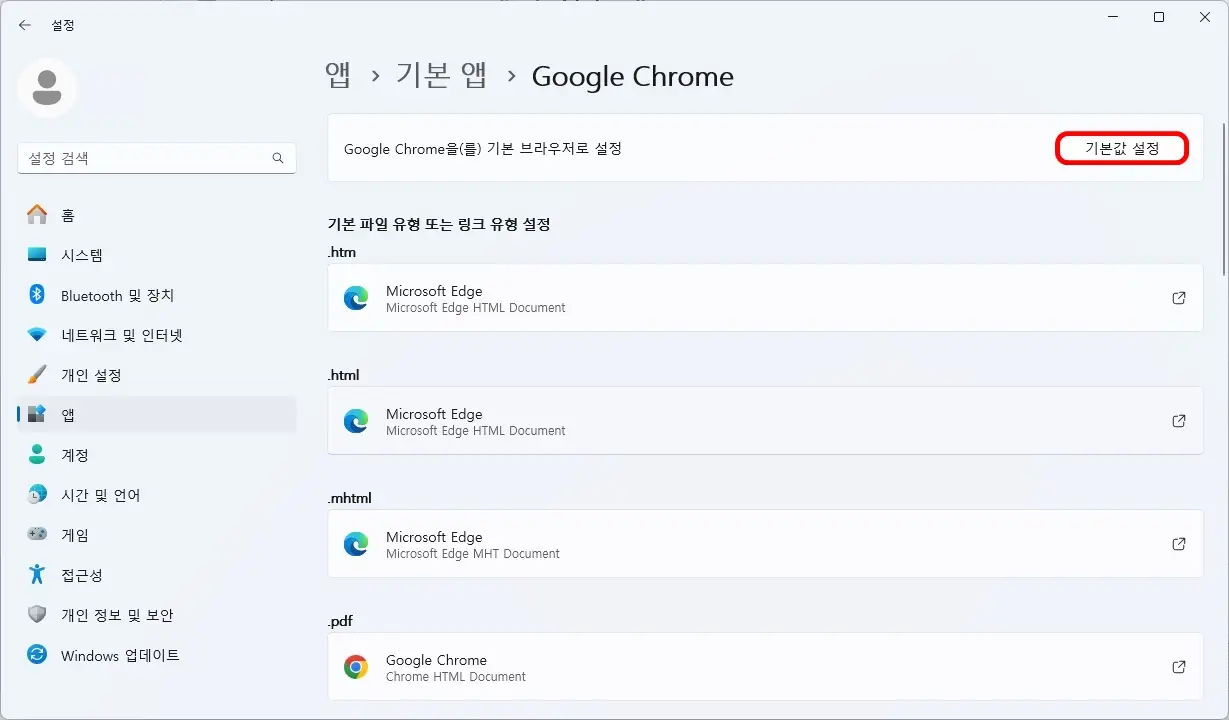Screen dimensions: 1229x720
Task: Open the 홈 page in sidebar
Action: click(x=157, y=215)
